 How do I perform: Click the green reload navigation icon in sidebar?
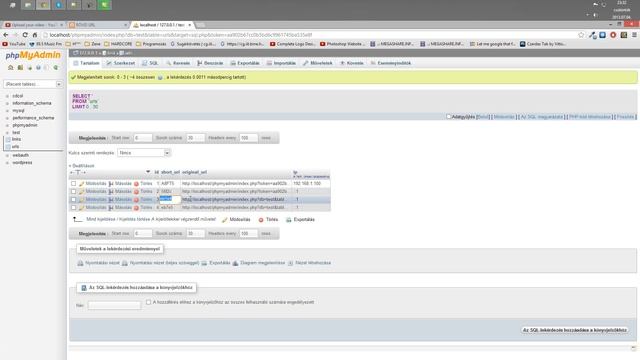[x=56, y=68]
